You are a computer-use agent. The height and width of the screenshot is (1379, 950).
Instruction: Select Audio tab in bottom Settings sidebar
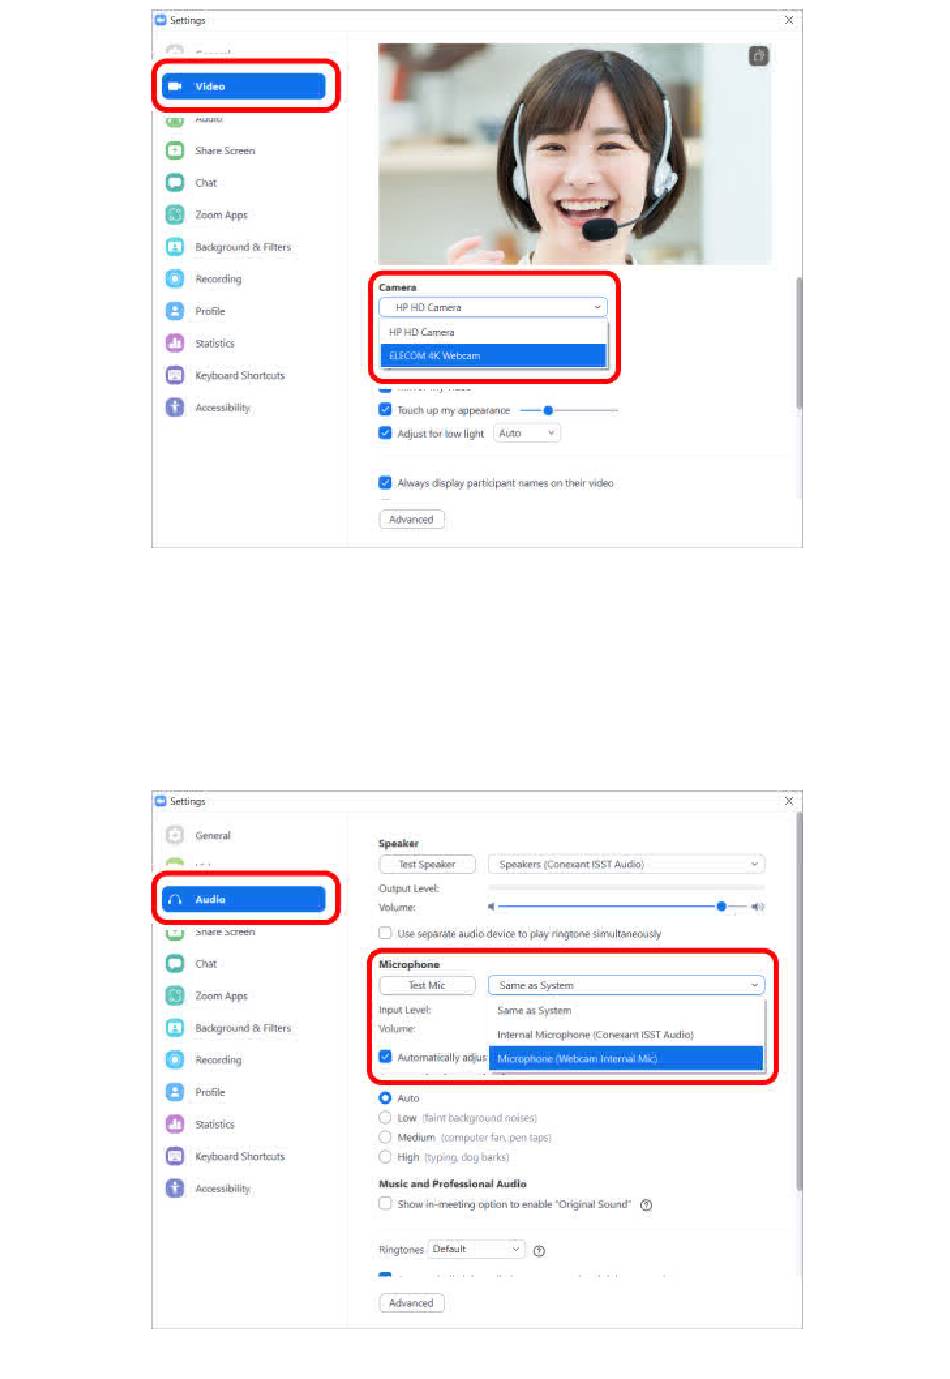point(244,899)
